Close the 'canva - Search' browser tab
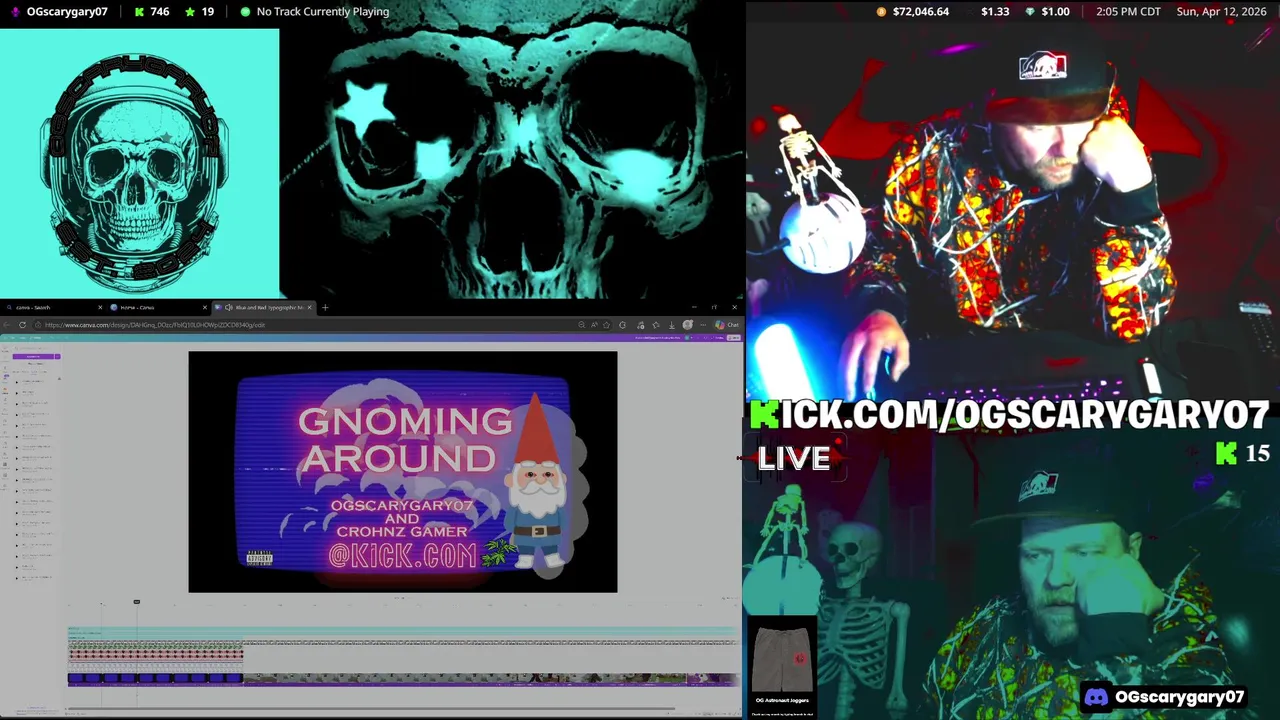This screenshot has width=1280, height=720. [x=100, y=307]
